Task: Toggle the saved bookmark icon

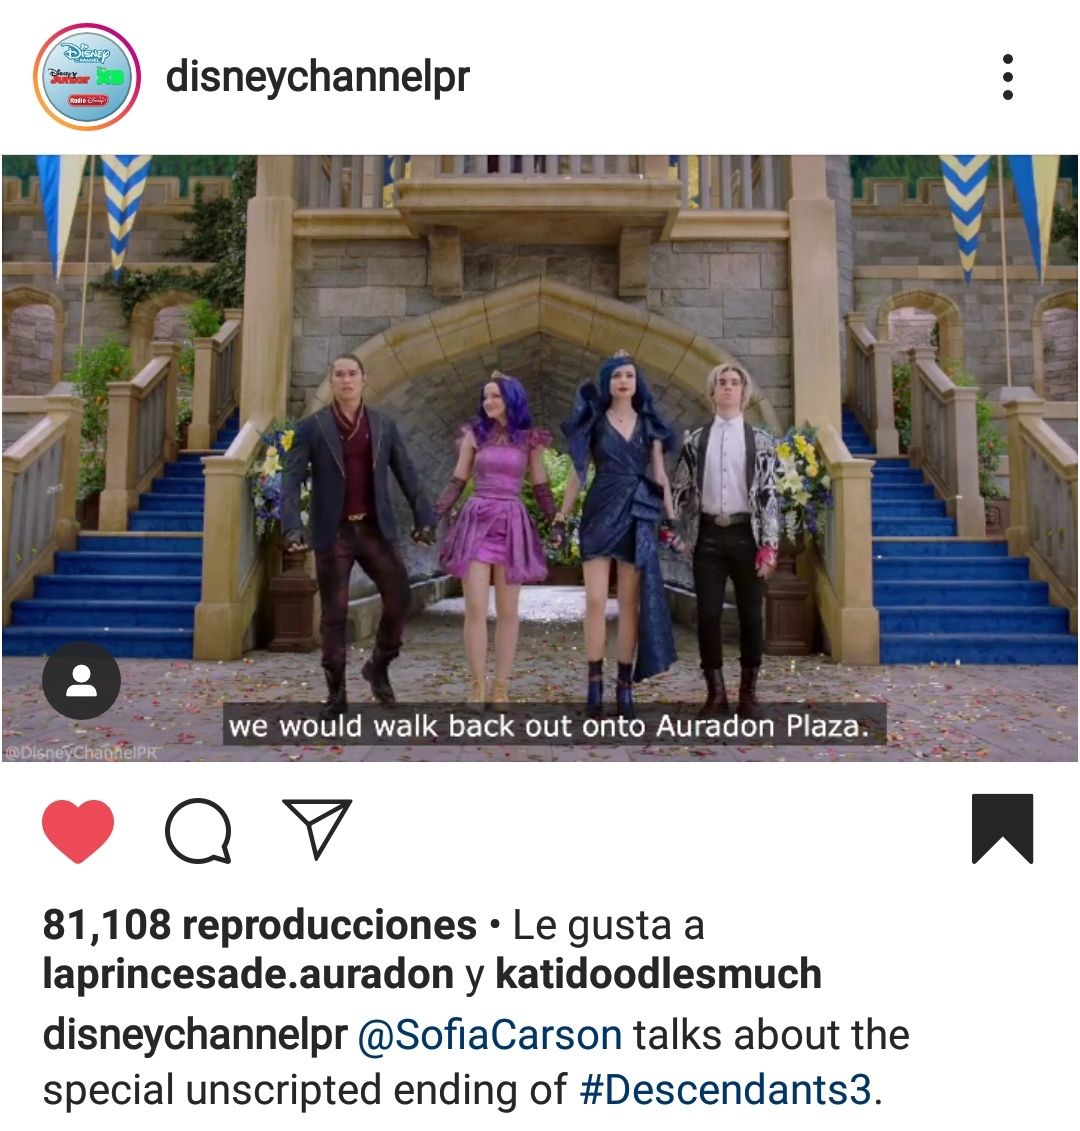Action: pos(1002,828)
